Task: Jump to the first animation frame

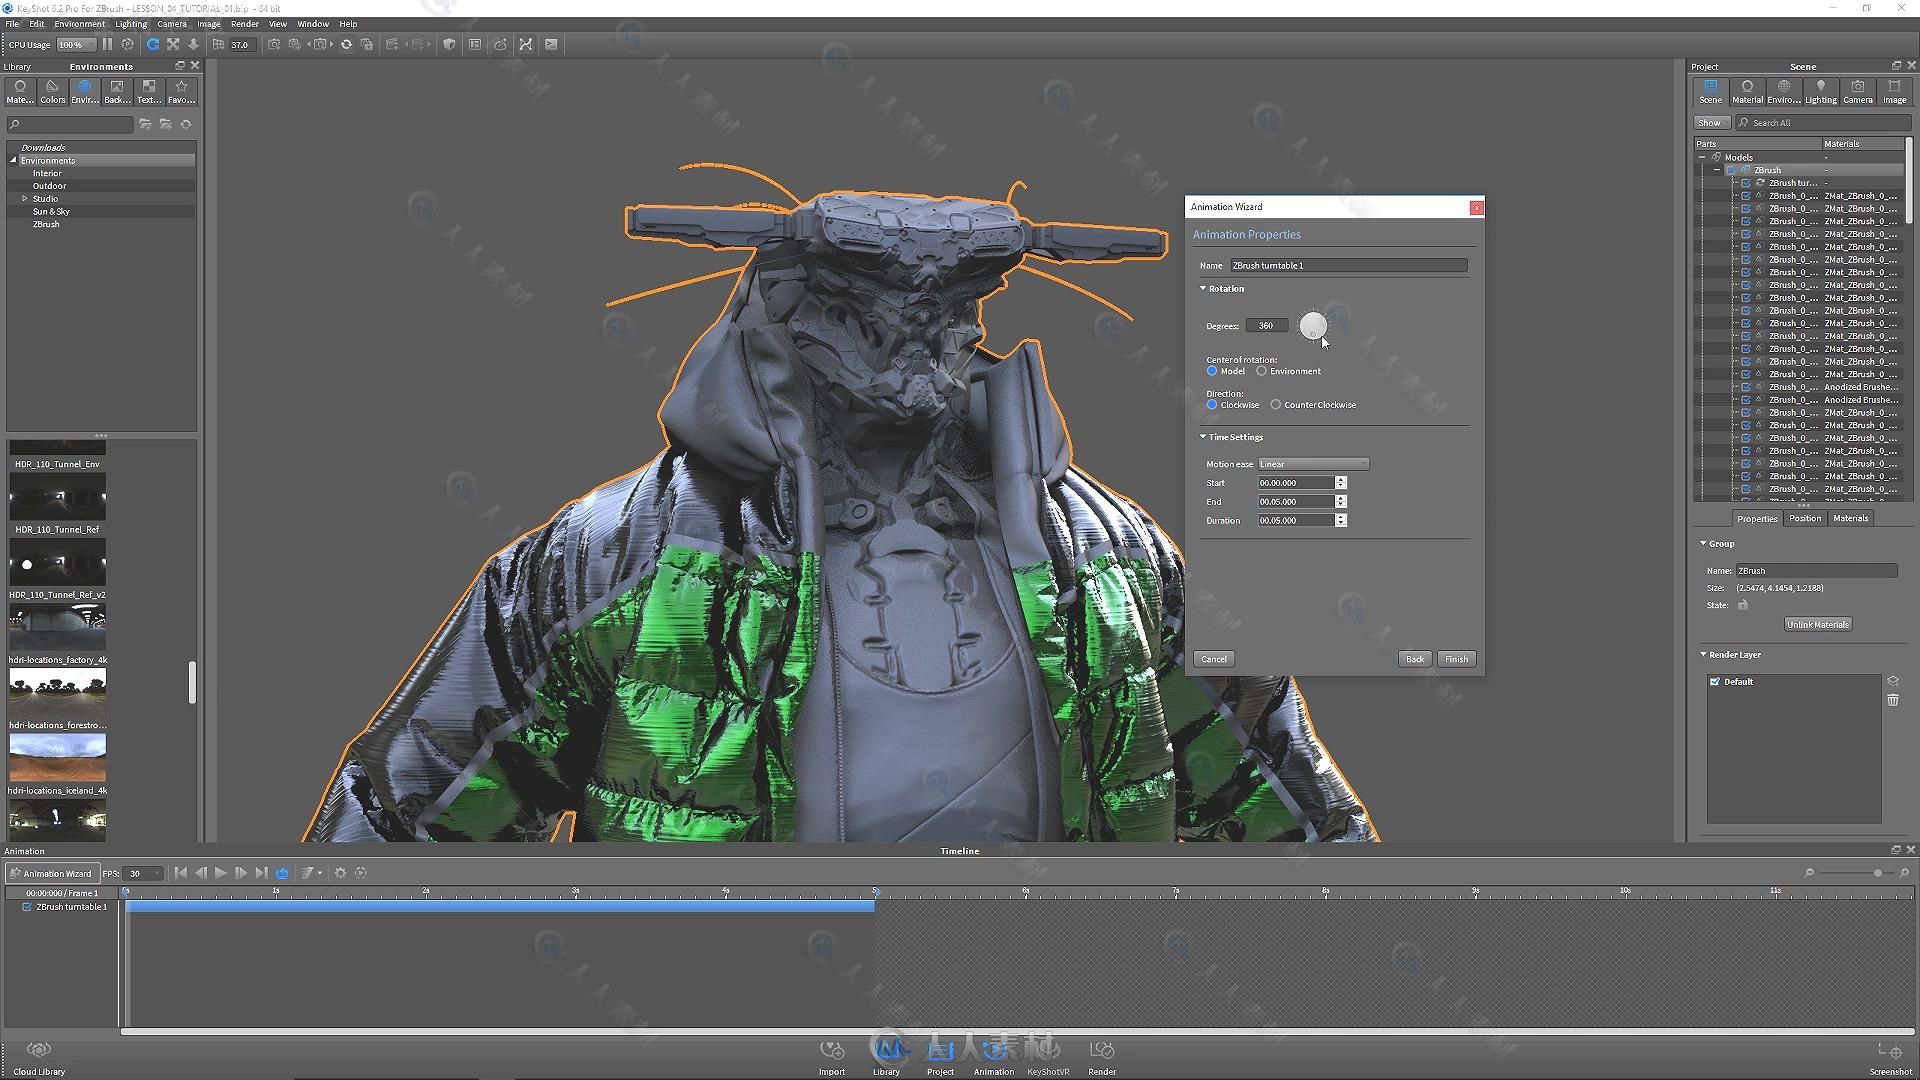Action: pyautogui.click(x=180, y=873)
